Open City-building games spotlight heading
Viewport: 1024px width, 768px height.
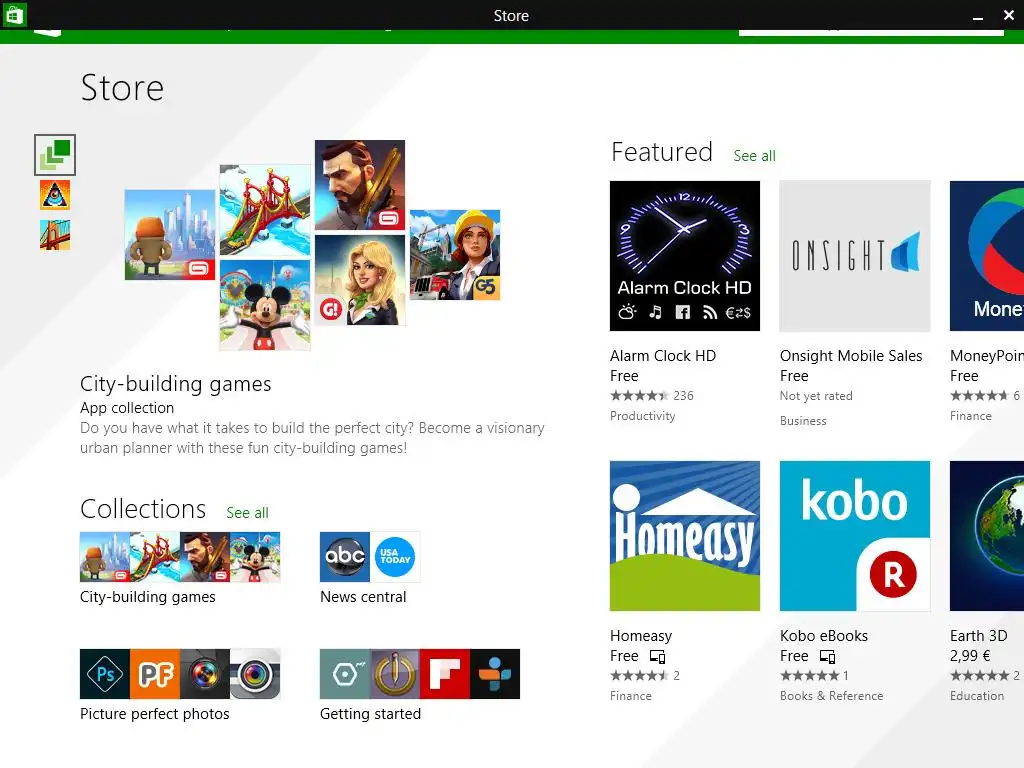tap(176, 384)
